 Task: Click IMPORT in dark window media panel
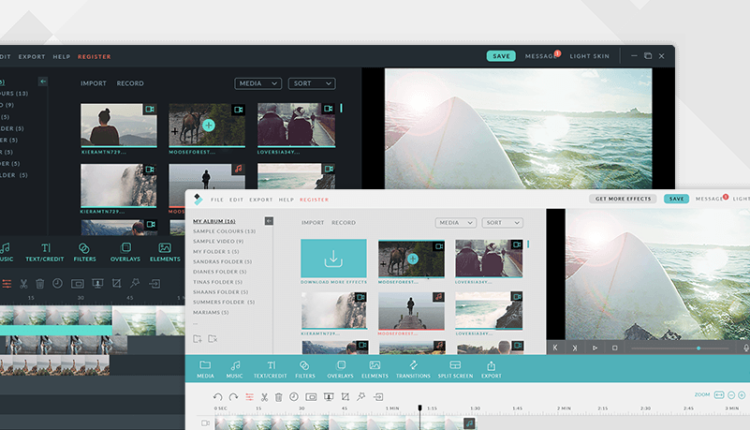[x=93, y=83]
